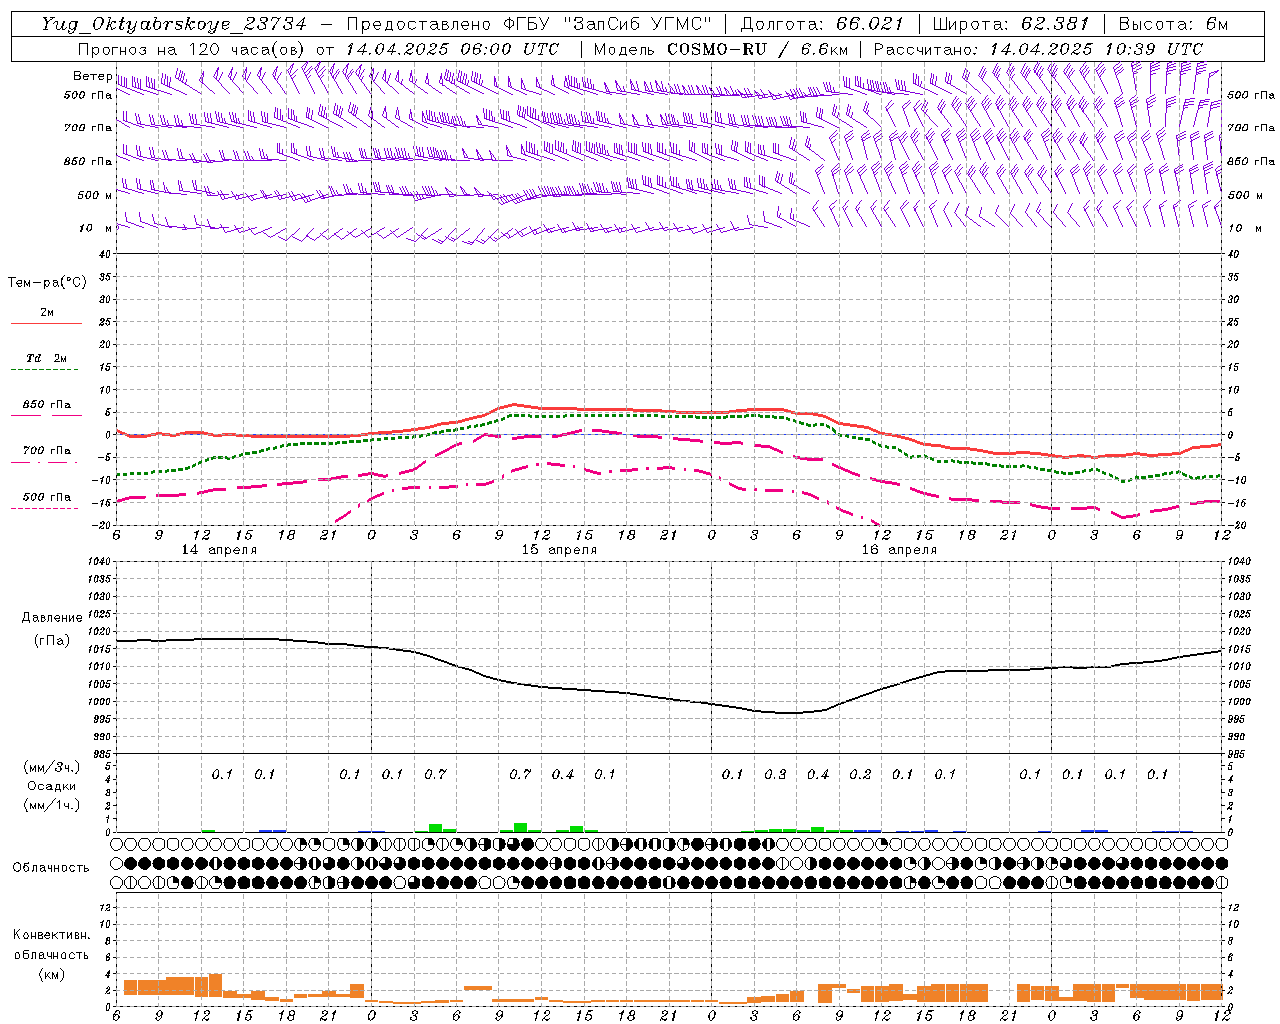Click the '(мм/1ч.)' precipitation unit label
The image size is (1280, 1024).
click(x=51, y=805)
